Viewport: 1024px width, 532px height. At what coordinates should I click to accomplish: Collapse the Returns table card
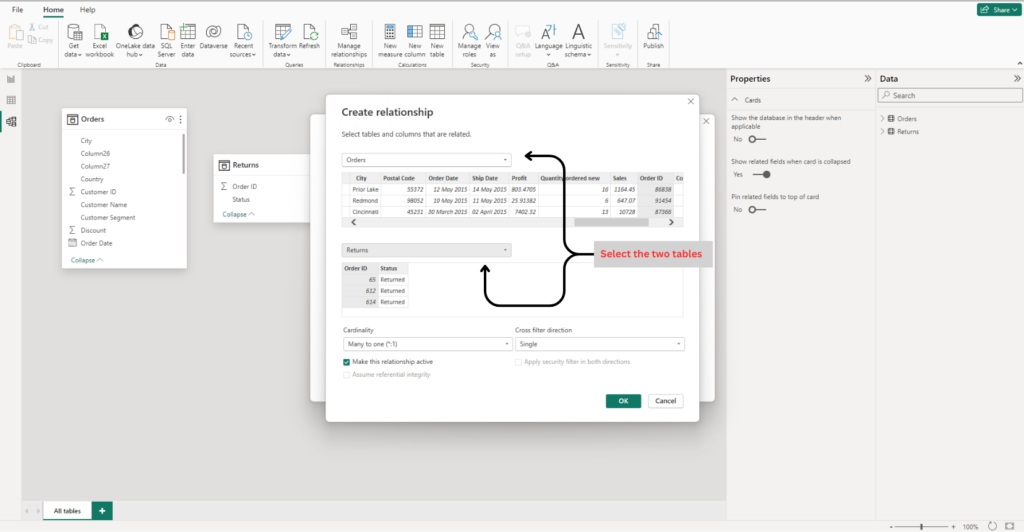(238, 214)
